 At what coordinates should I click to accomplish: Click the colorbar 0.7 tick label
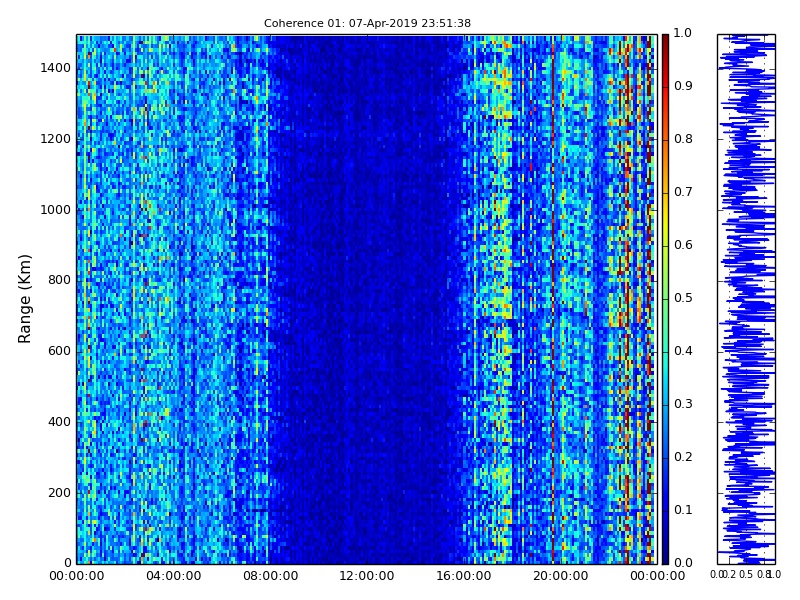click(683, 192)
